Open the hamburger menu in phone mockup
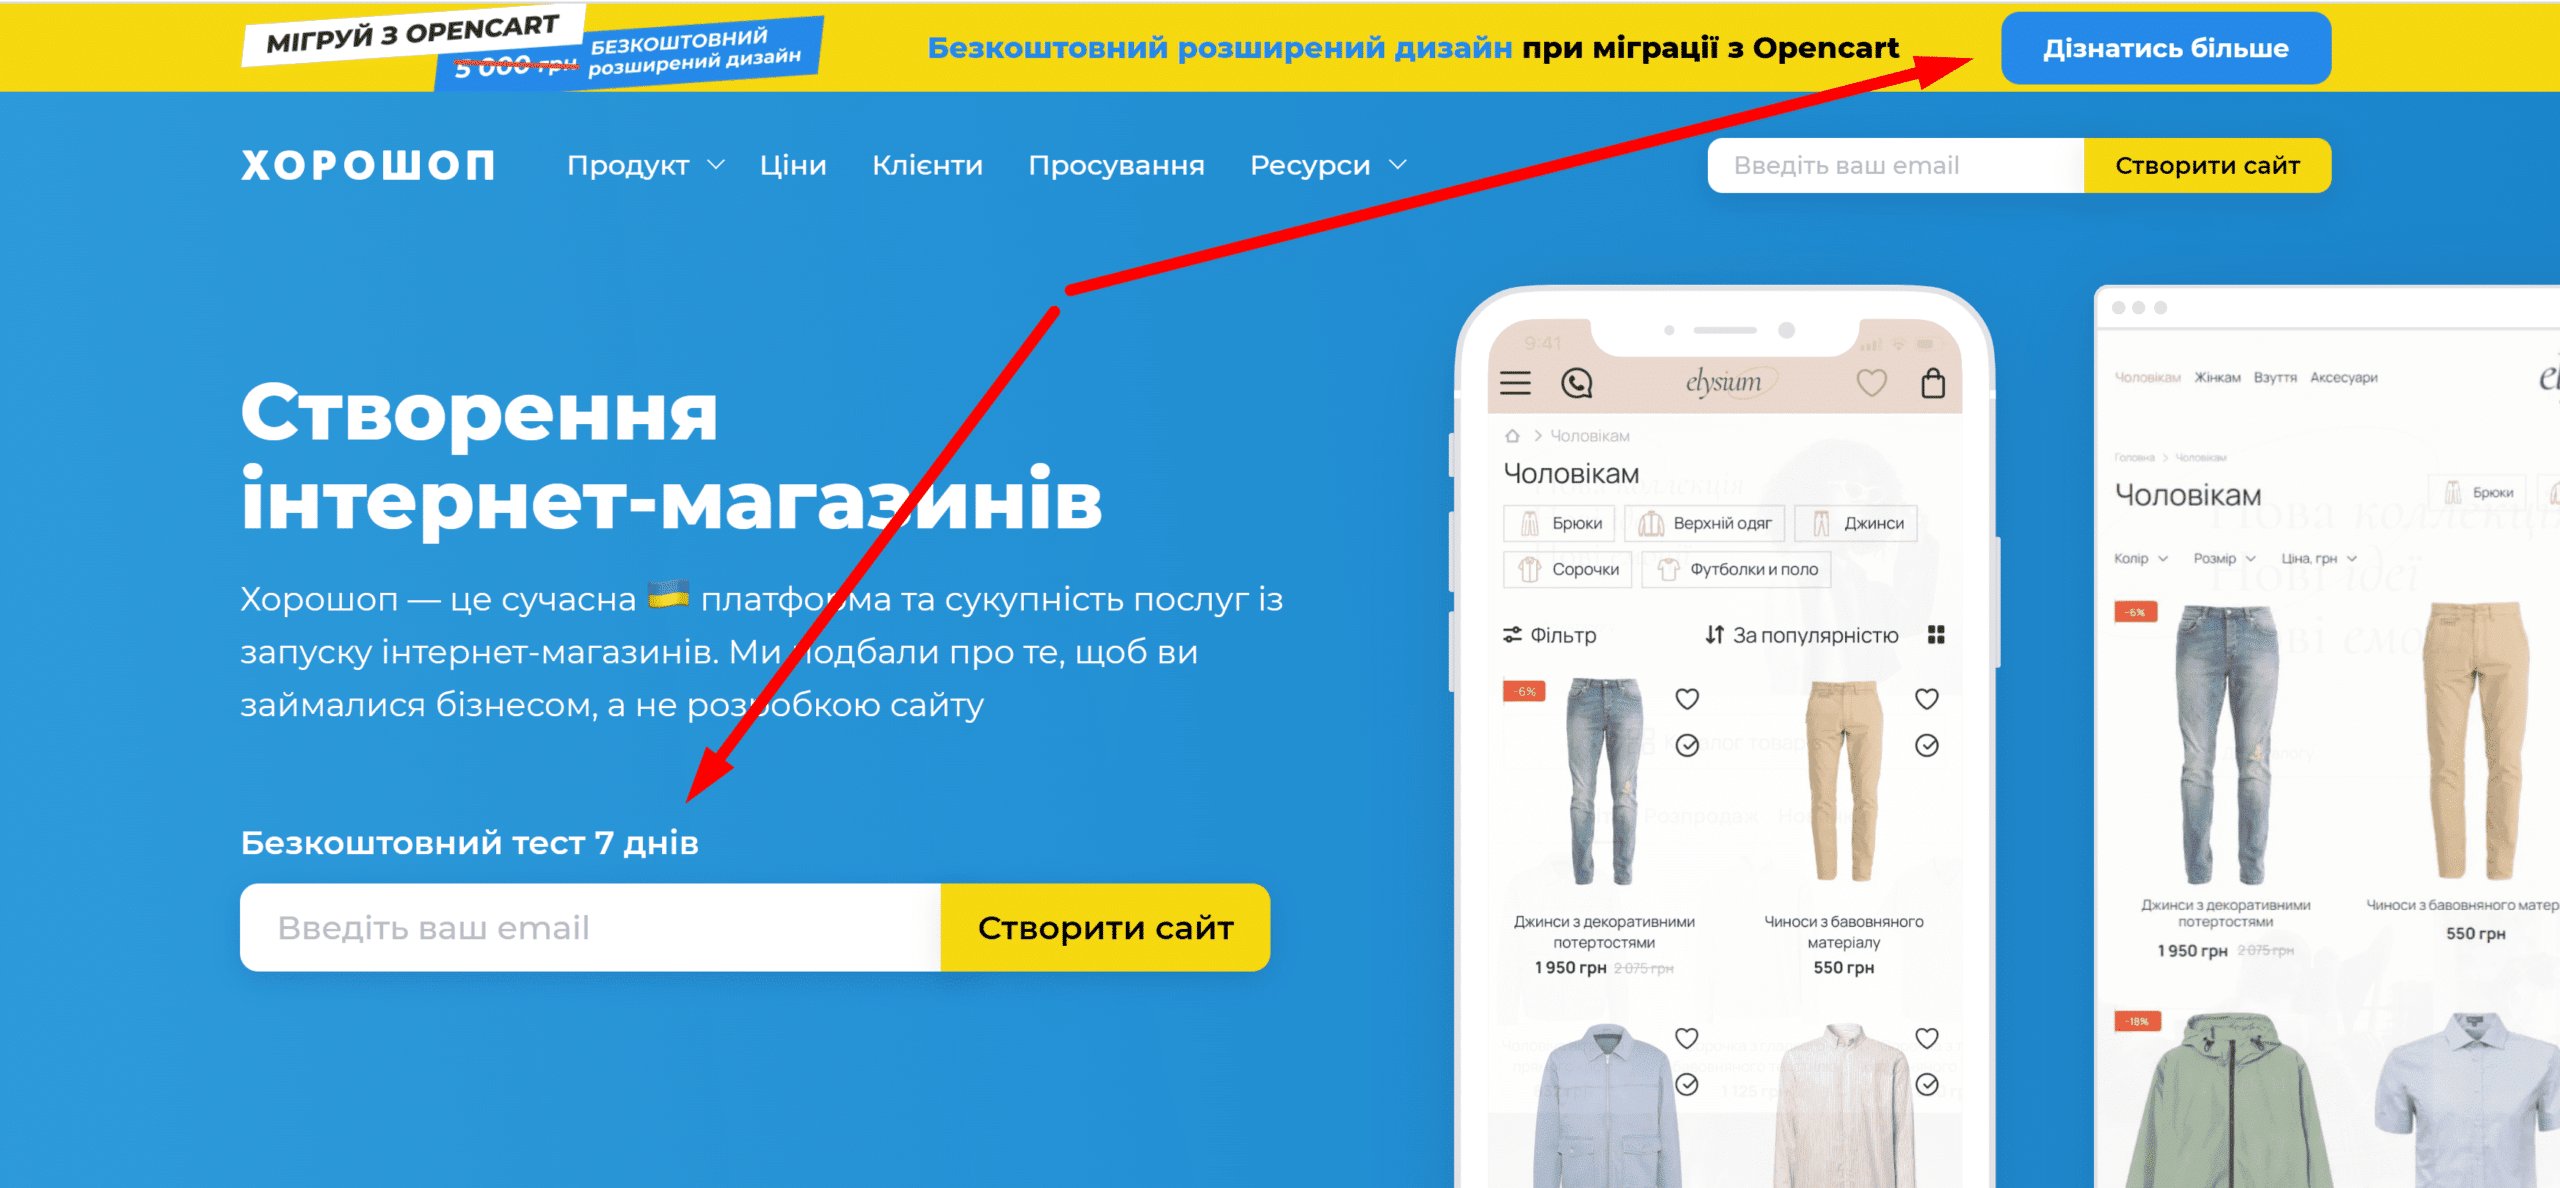Screen dimensions: 2560x1188 pyautogui.click(x=1515, y=383)
